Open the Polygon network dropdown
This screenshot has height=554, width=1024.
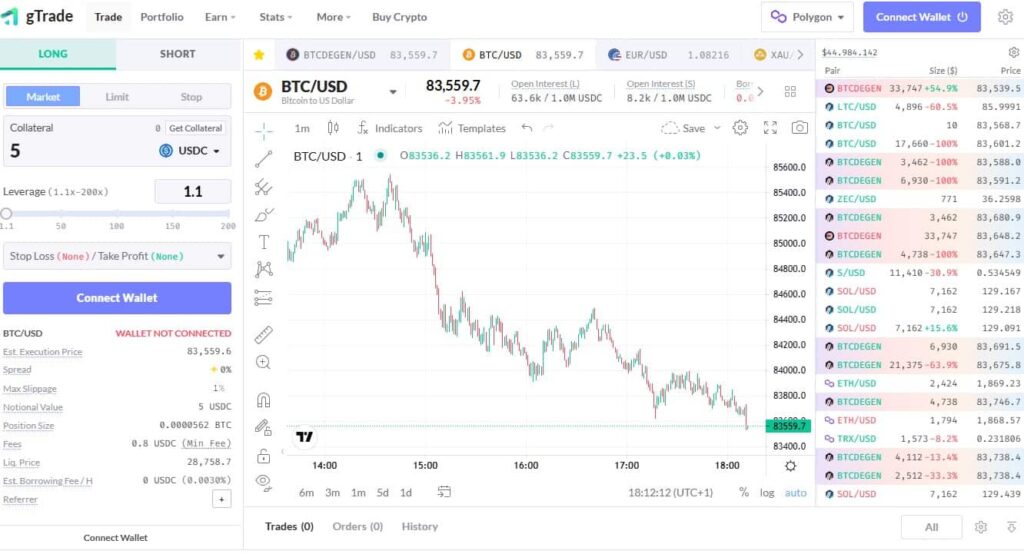tap(807, 17)
